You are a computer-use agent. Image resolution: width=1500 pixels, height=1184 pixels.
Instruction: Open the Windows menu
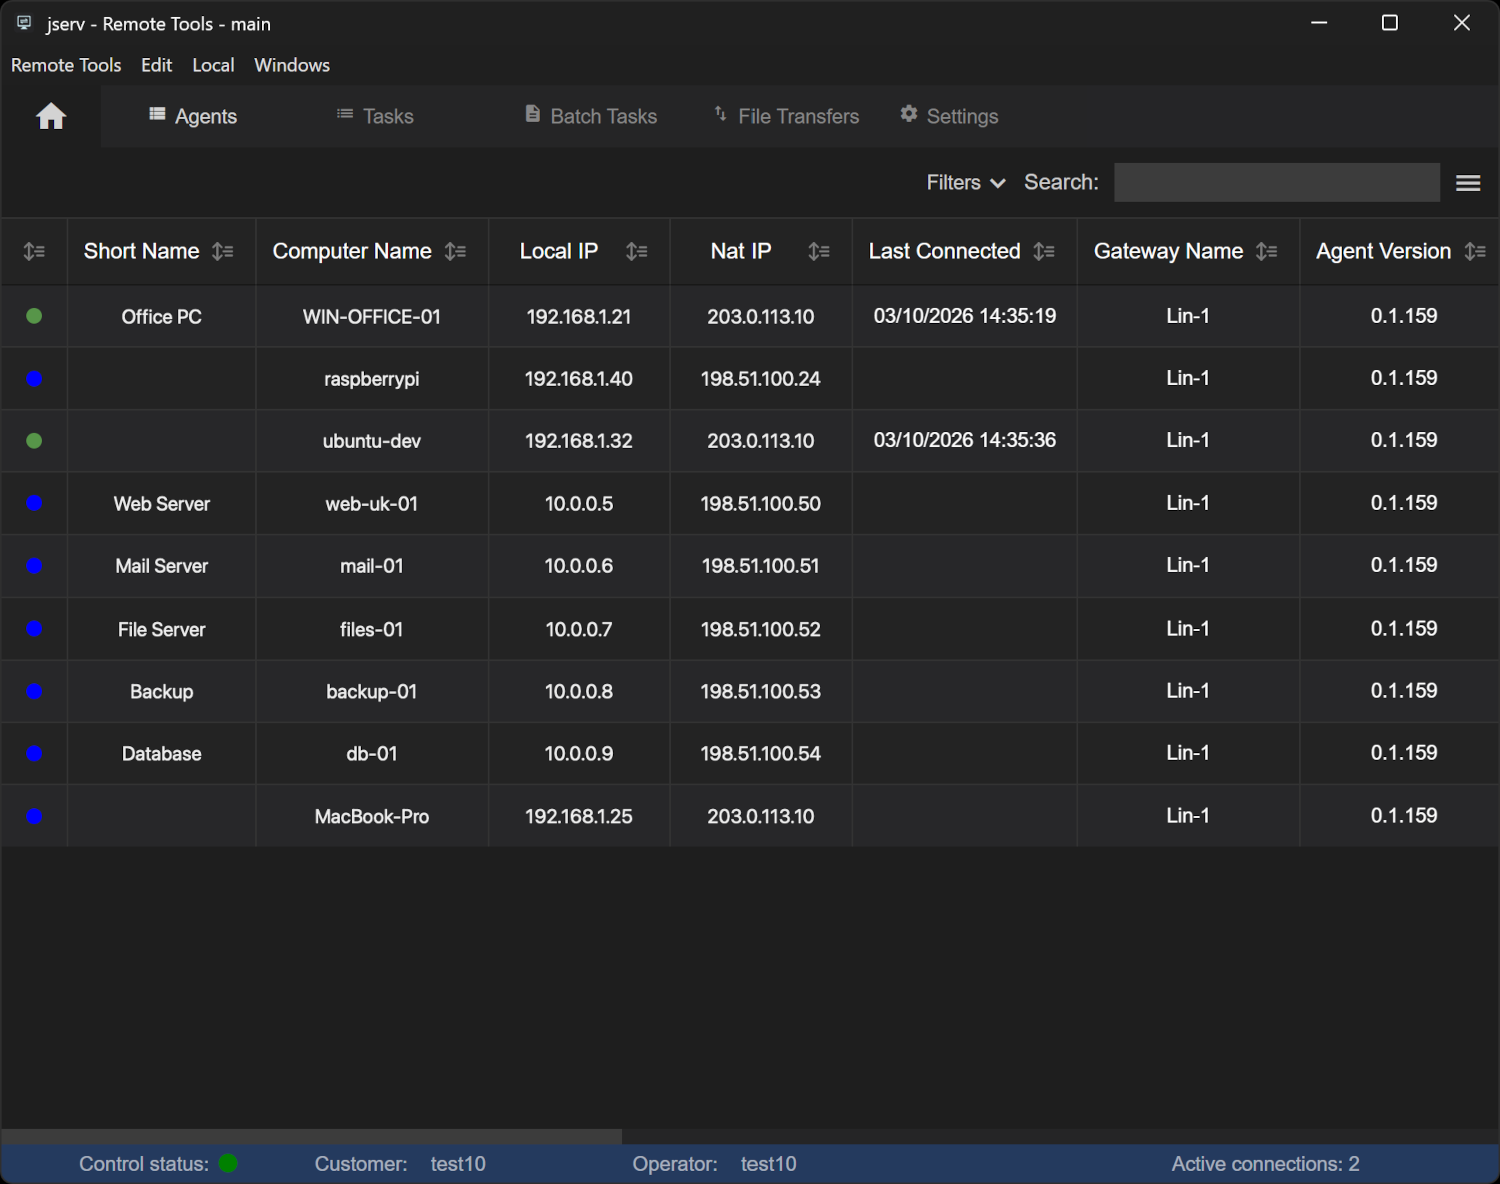(x=292, y=65)
